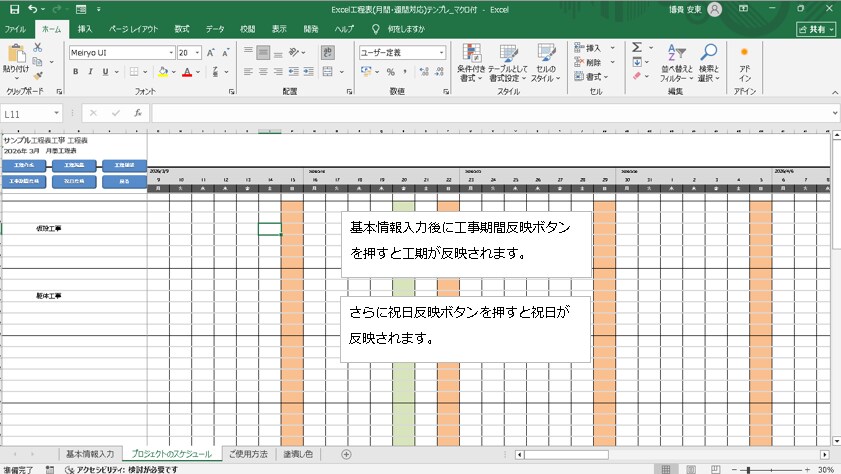The height and width of the screenshot is (474, 841).
Task: Click the yellow fill color swatch
Action: tap(163, 72)
